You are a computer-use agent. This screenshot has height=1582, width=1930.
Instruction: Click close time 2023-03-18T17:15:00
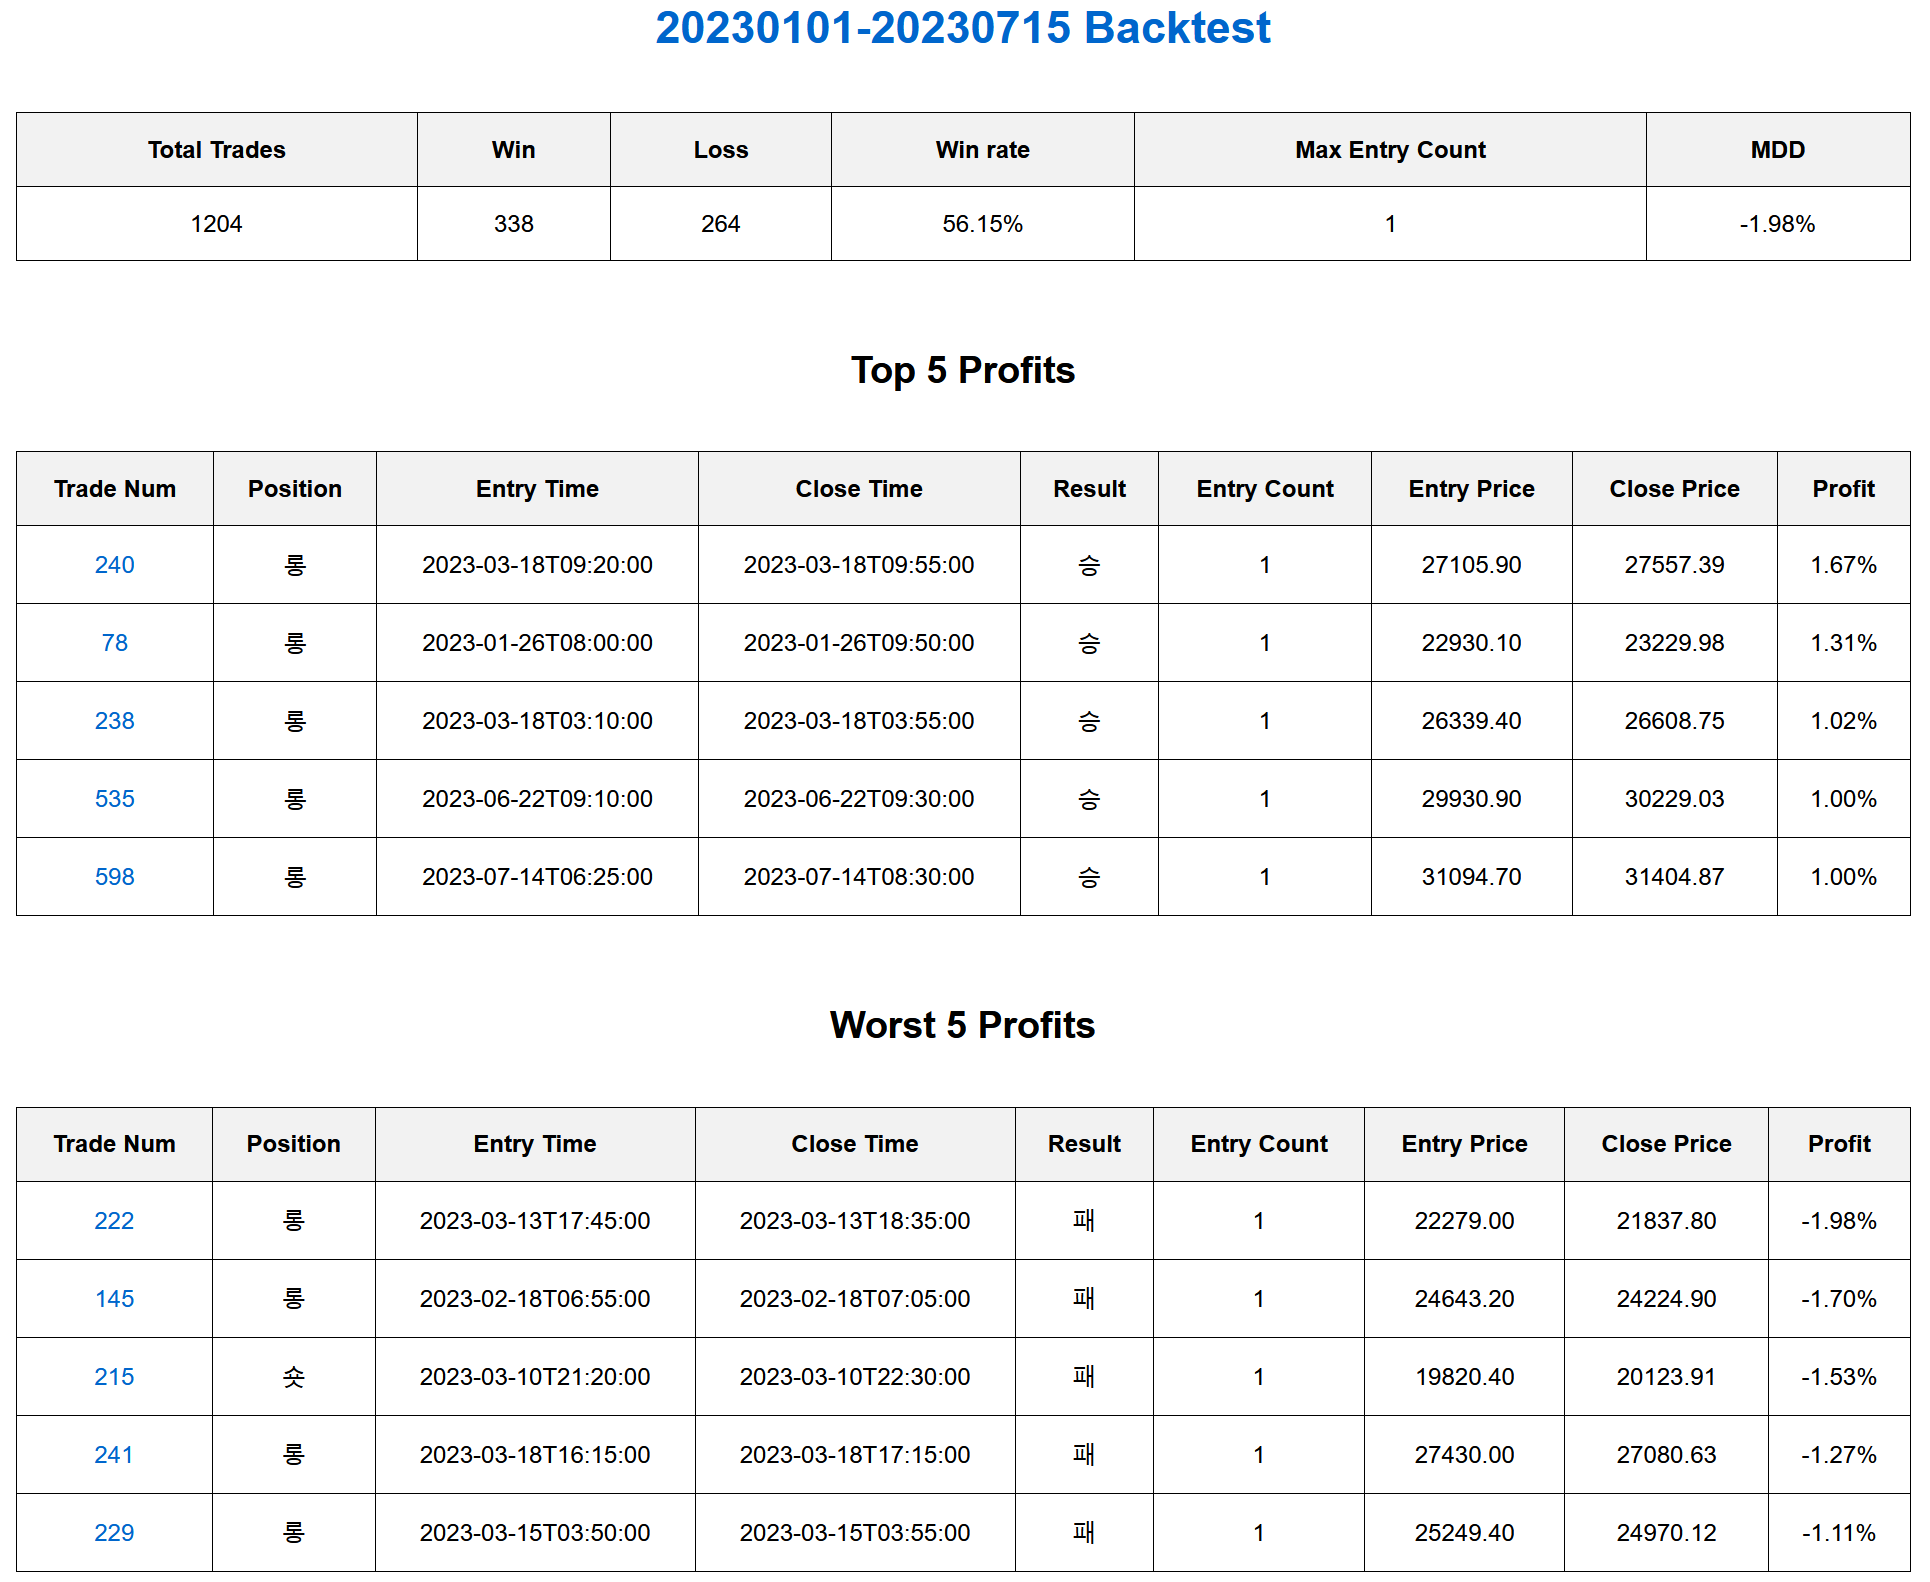coord(855,1455)
